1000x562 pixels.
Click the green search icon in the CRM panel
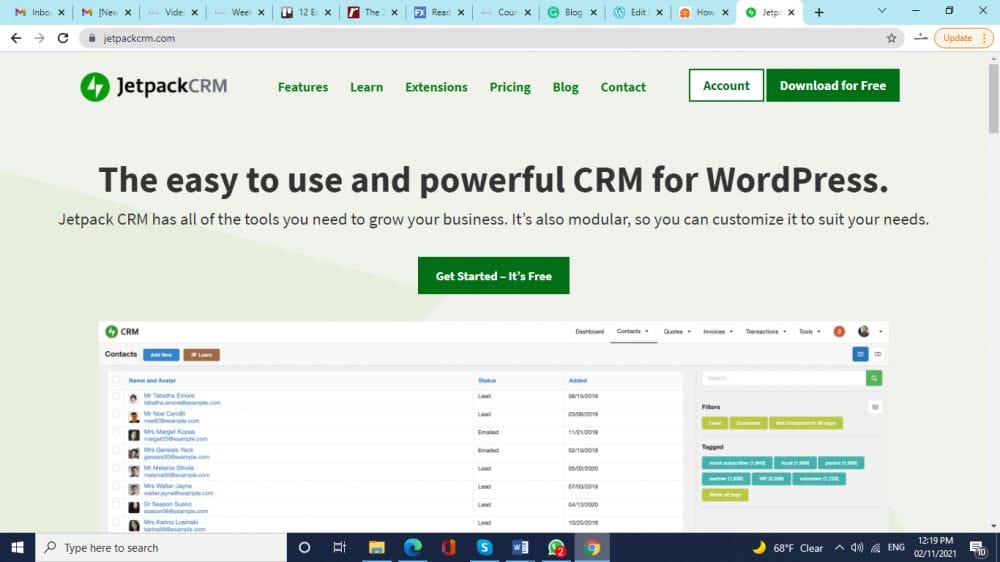874,378
